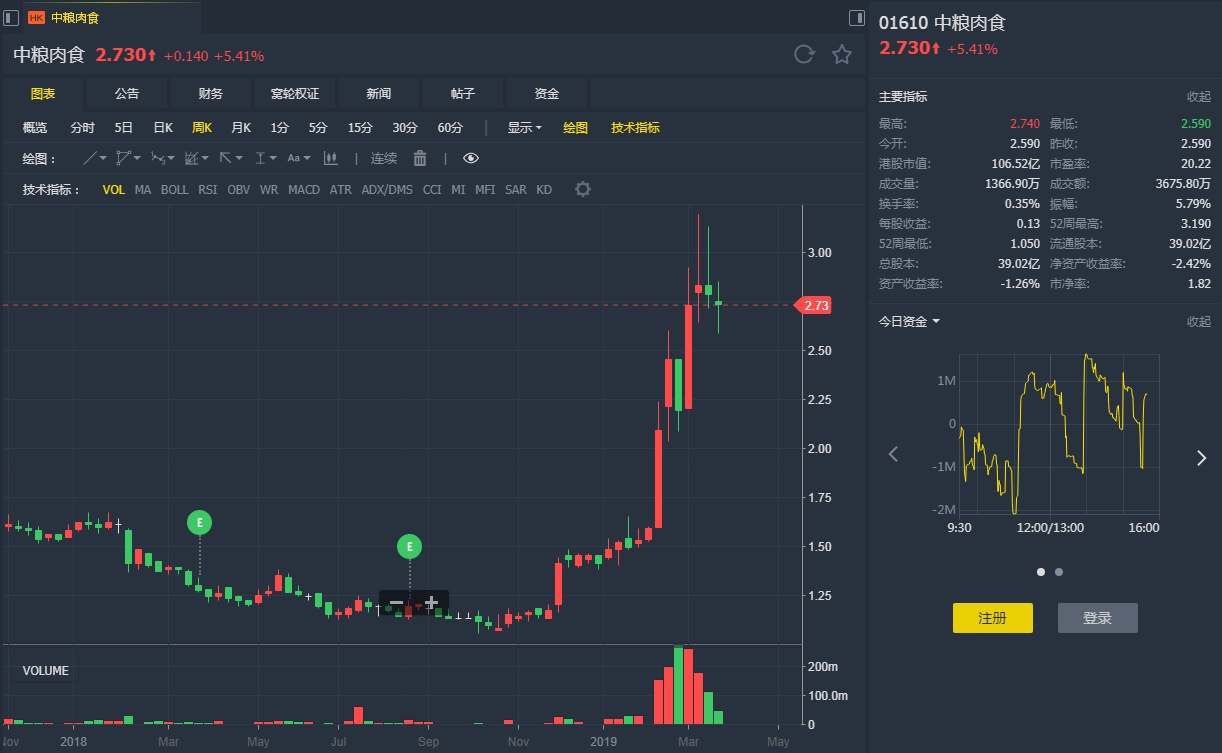This screenshot has height=753, width=1222.
Task: Toggle drawing visibility with the eye icon
Action: coord(471,158)
